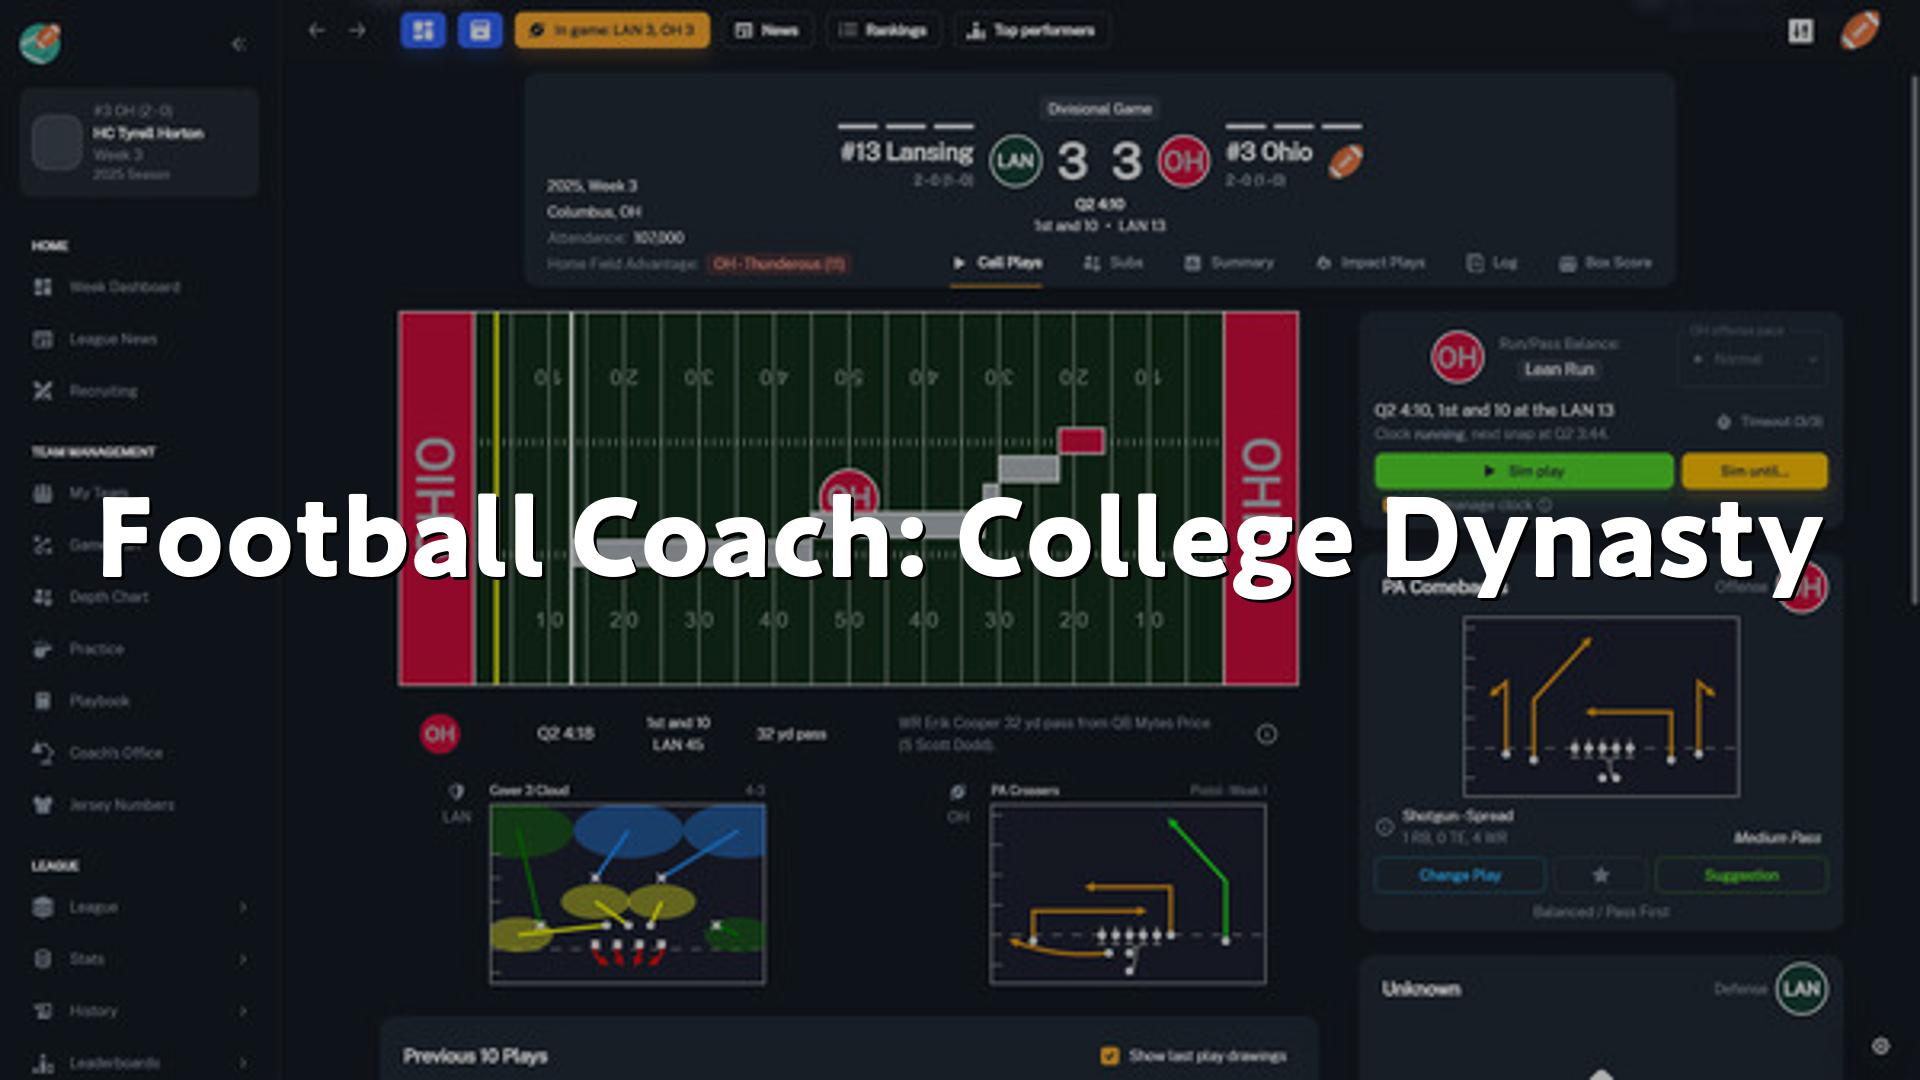Viewport: 1920px width, 1080px height.
Task: Click the OH logo in play-calling panel
Action: click(x=1456, y=358)
